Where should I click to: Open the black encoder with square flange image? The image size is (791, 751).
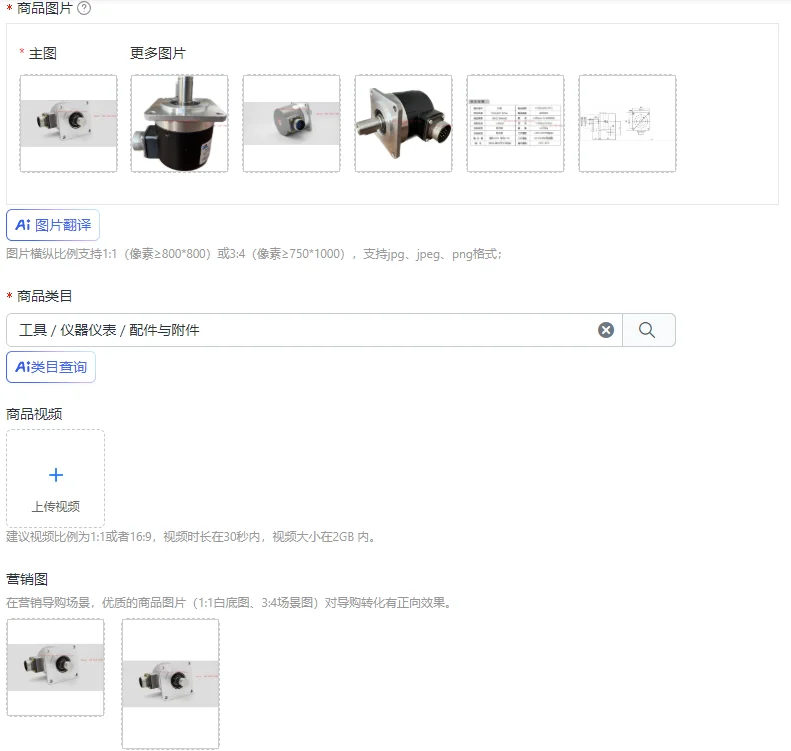404,124
